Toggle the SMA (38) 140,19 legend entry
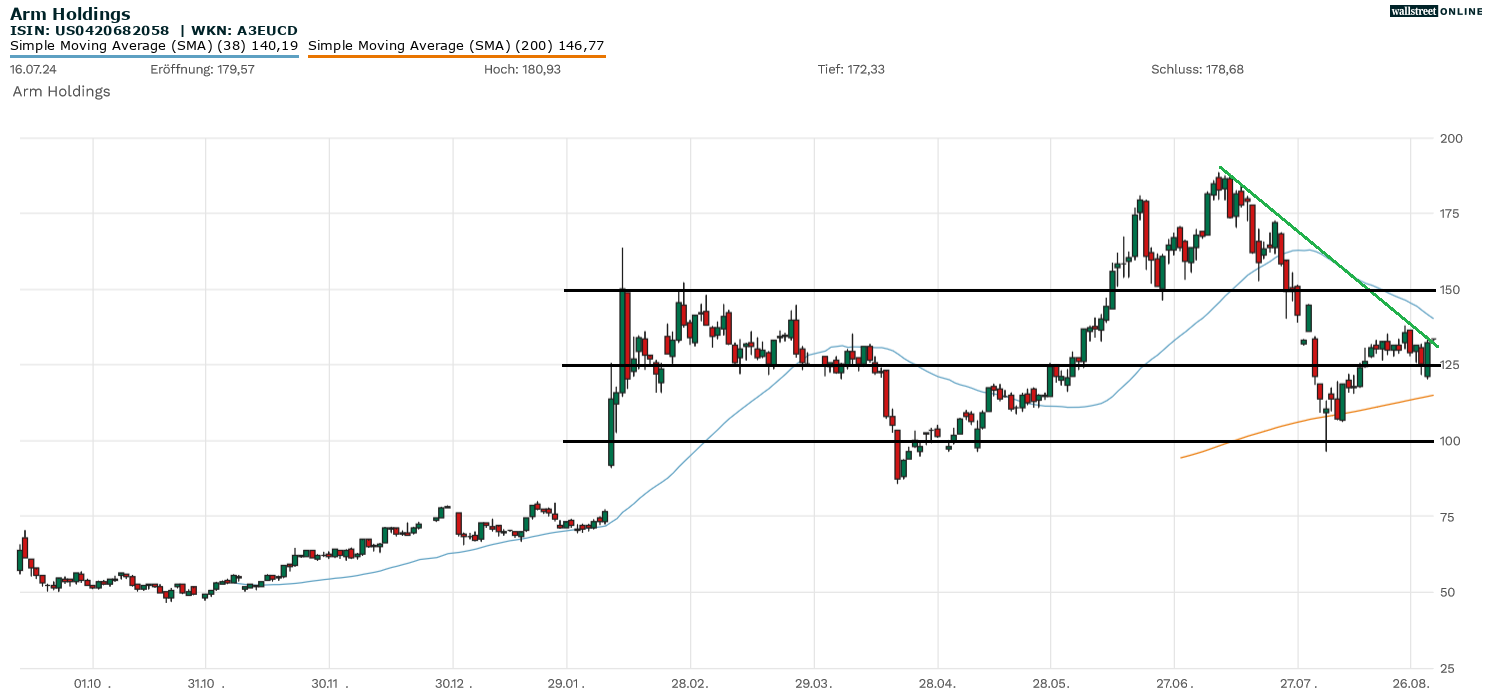This screenshot has height=689, width=1490. click(154, 46)
